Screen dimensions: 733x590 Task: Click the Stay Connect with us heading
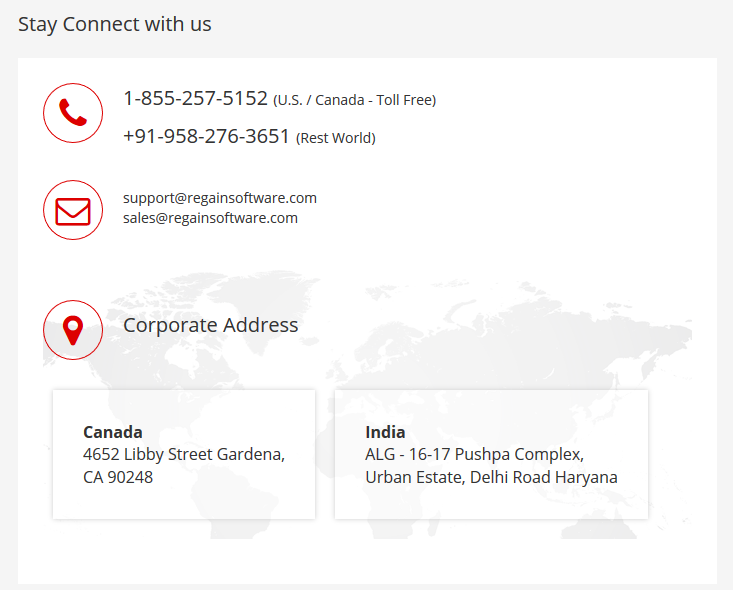tap(115, 24)
